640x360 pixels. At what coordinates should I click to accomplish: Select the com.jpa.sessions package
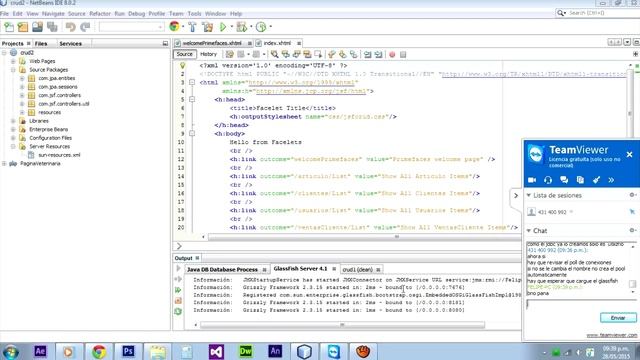pyautogui.click(x=58, y=87)
